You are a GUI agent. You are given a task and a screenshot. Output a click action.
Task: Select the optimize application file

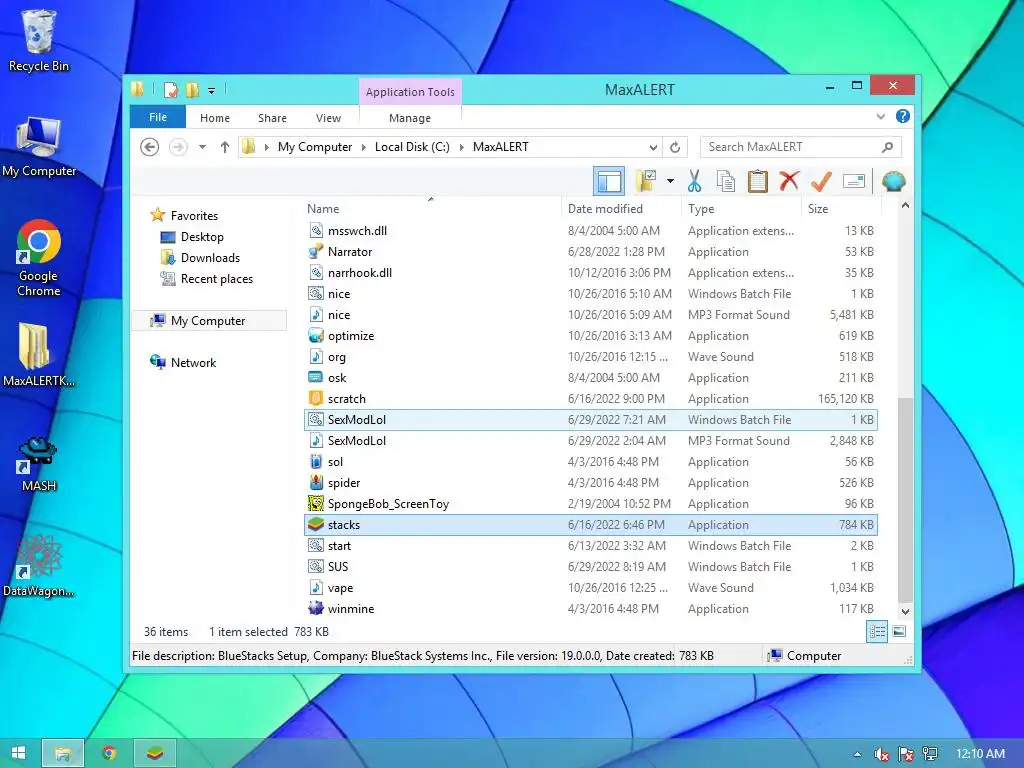tap(591, 336)
